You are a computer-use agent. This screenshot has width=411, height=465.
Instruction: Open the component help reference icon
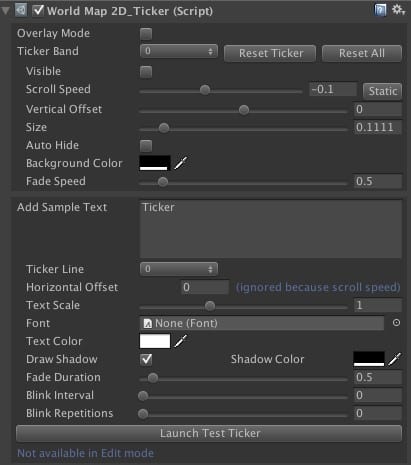pos(380,10)
